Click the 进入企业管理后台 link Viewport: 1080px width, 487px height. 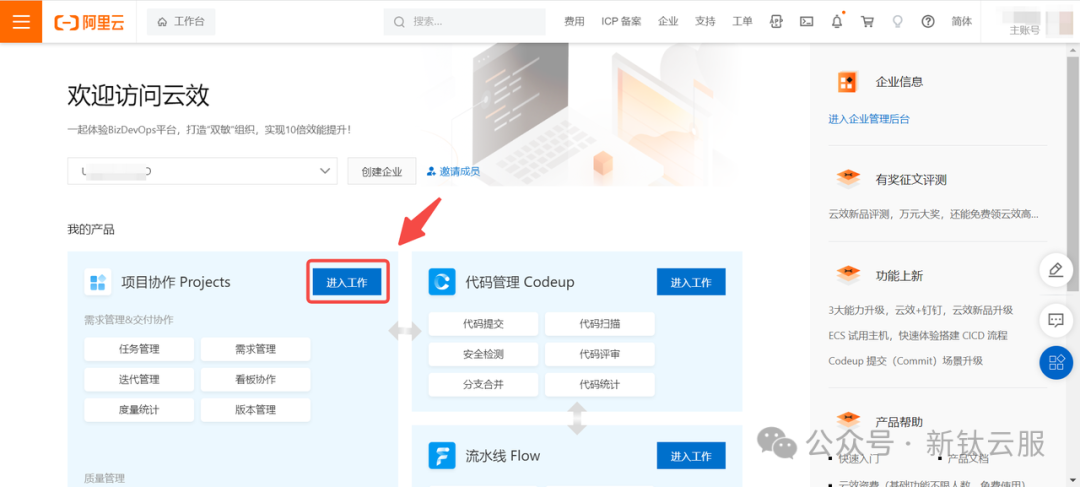[869, 118]
